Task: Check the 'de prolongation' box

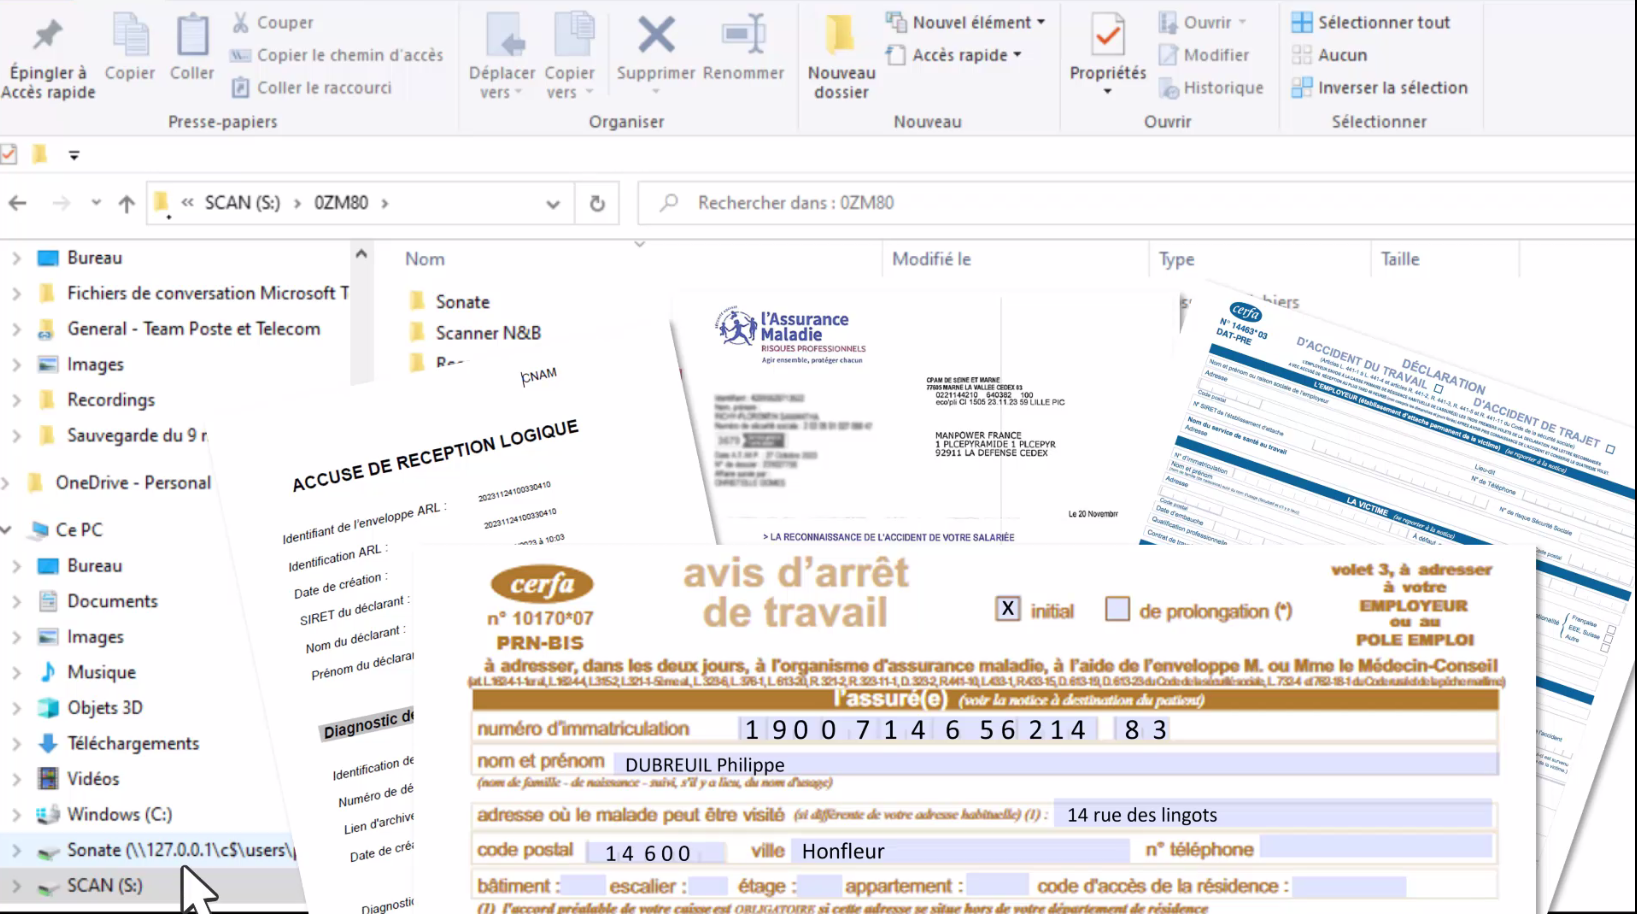Action: (x=1117, y=609)
